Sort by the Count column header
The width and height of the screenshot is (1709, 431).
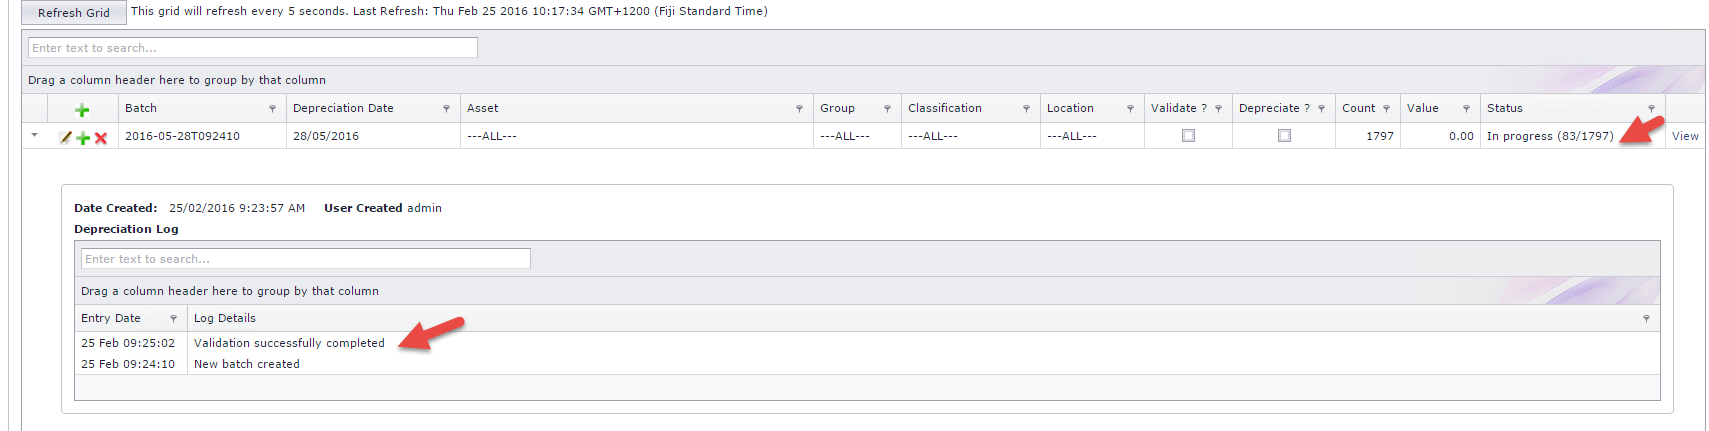pos(1358,108)
